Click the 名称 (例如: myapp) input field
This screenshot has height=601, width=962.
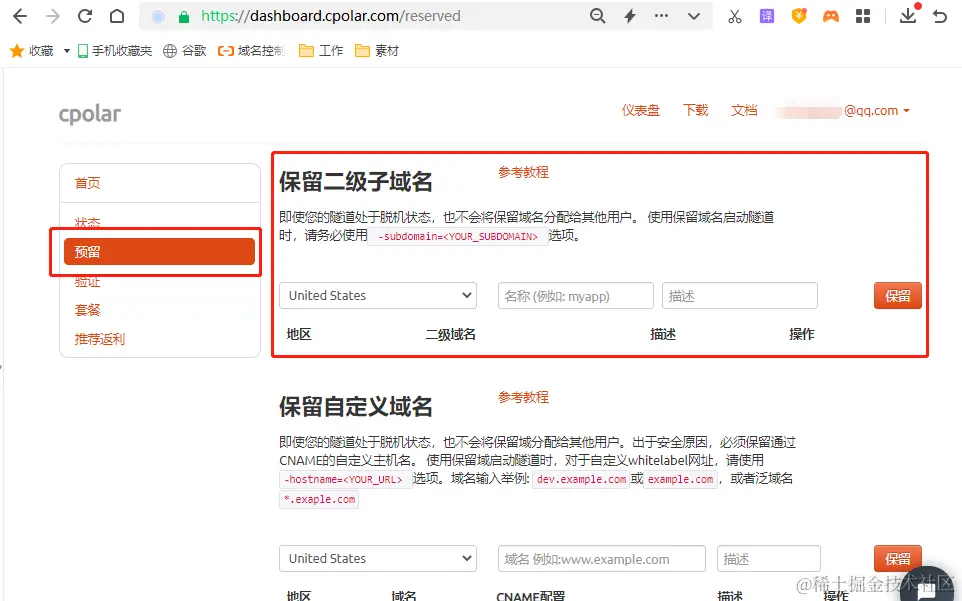coord(575,296)
